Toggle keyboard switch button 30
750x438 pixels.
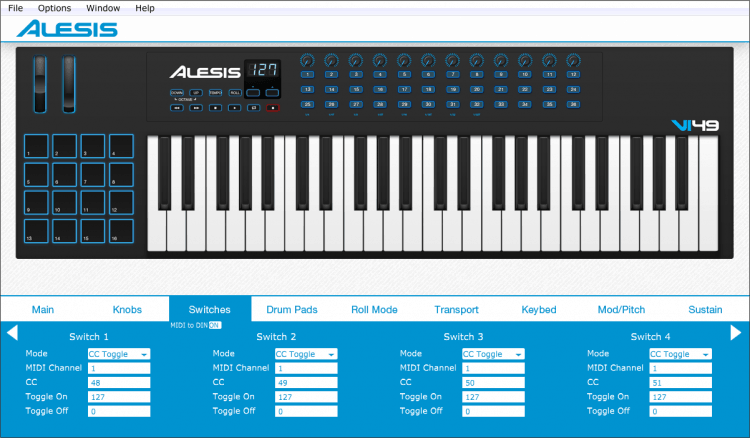coord(428,104)
